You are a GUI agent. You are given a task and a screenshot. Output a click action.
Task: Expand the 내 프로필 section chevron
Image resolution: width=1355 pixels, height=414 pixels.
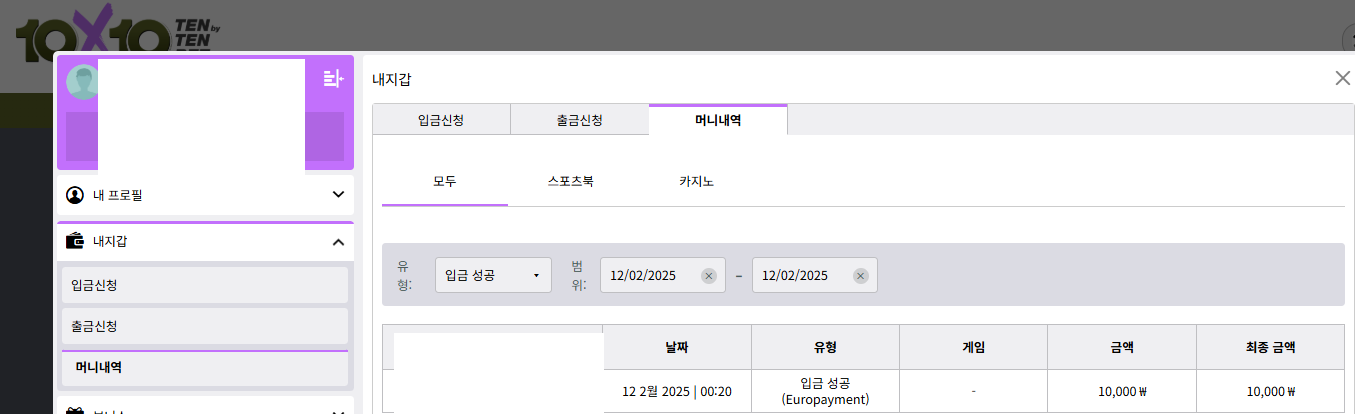[x=338, y=195]
